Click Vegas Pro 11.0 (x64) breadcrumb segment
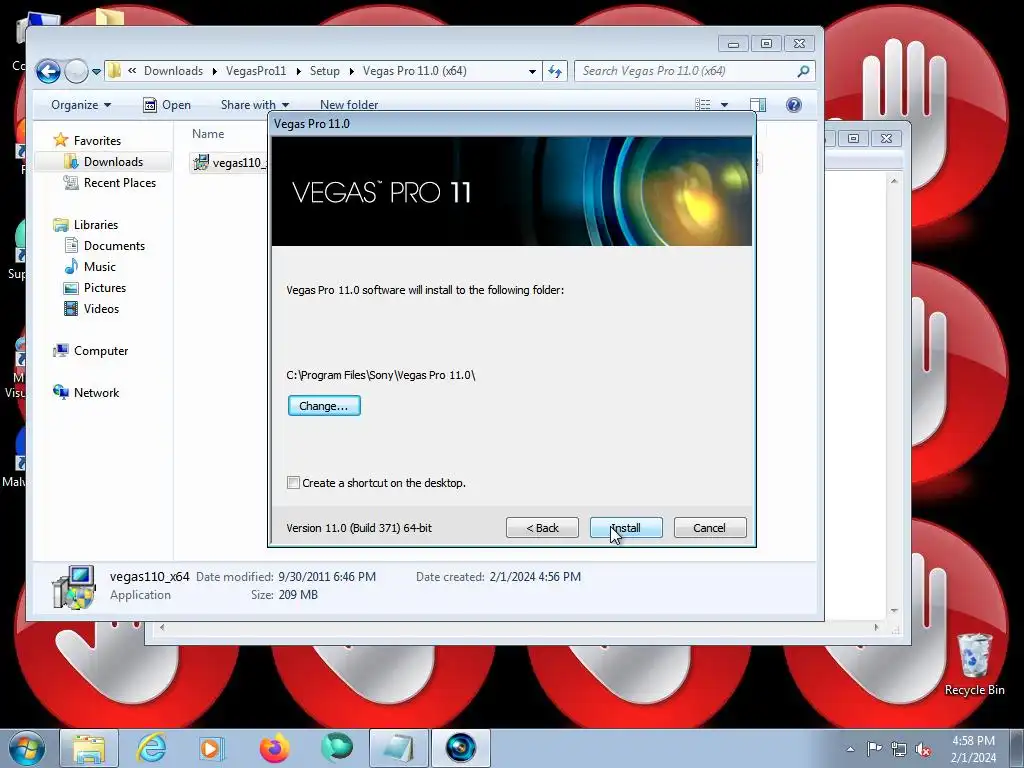Screen dimensions: 1024x768 click(x=415, y=71)
